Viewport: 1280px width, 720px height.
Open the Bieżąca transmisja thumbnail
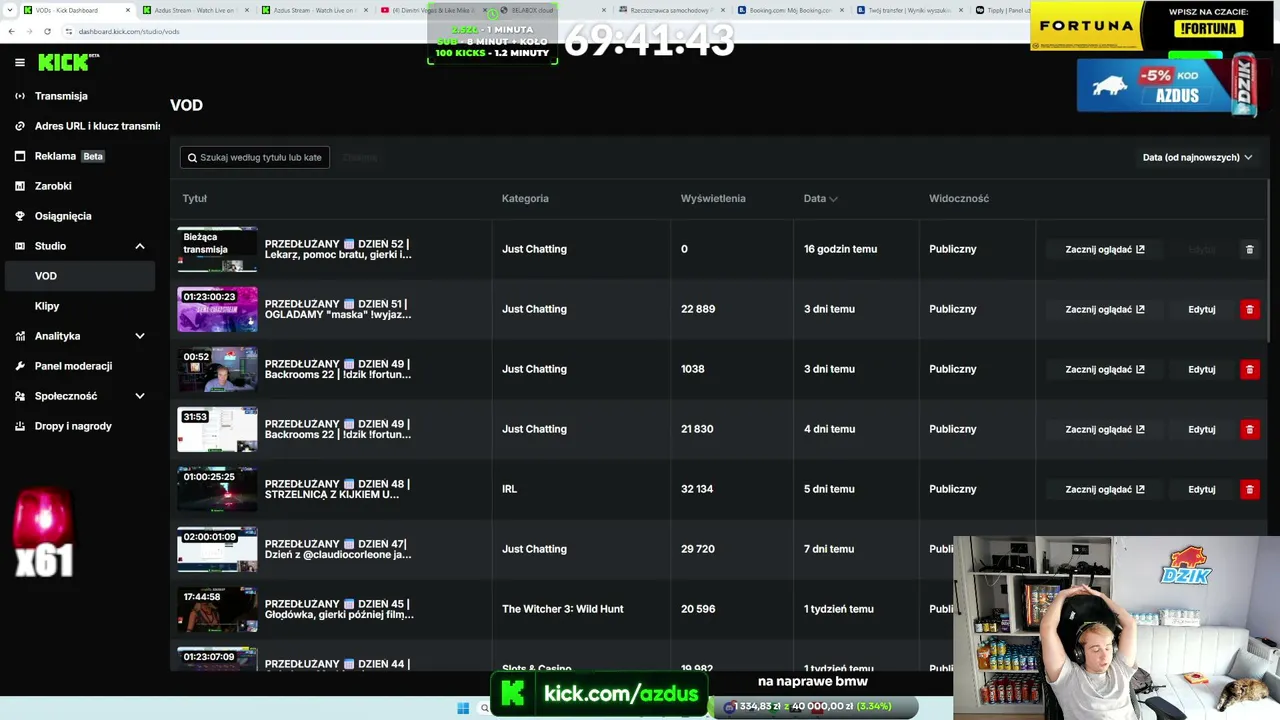click(217, 249)
